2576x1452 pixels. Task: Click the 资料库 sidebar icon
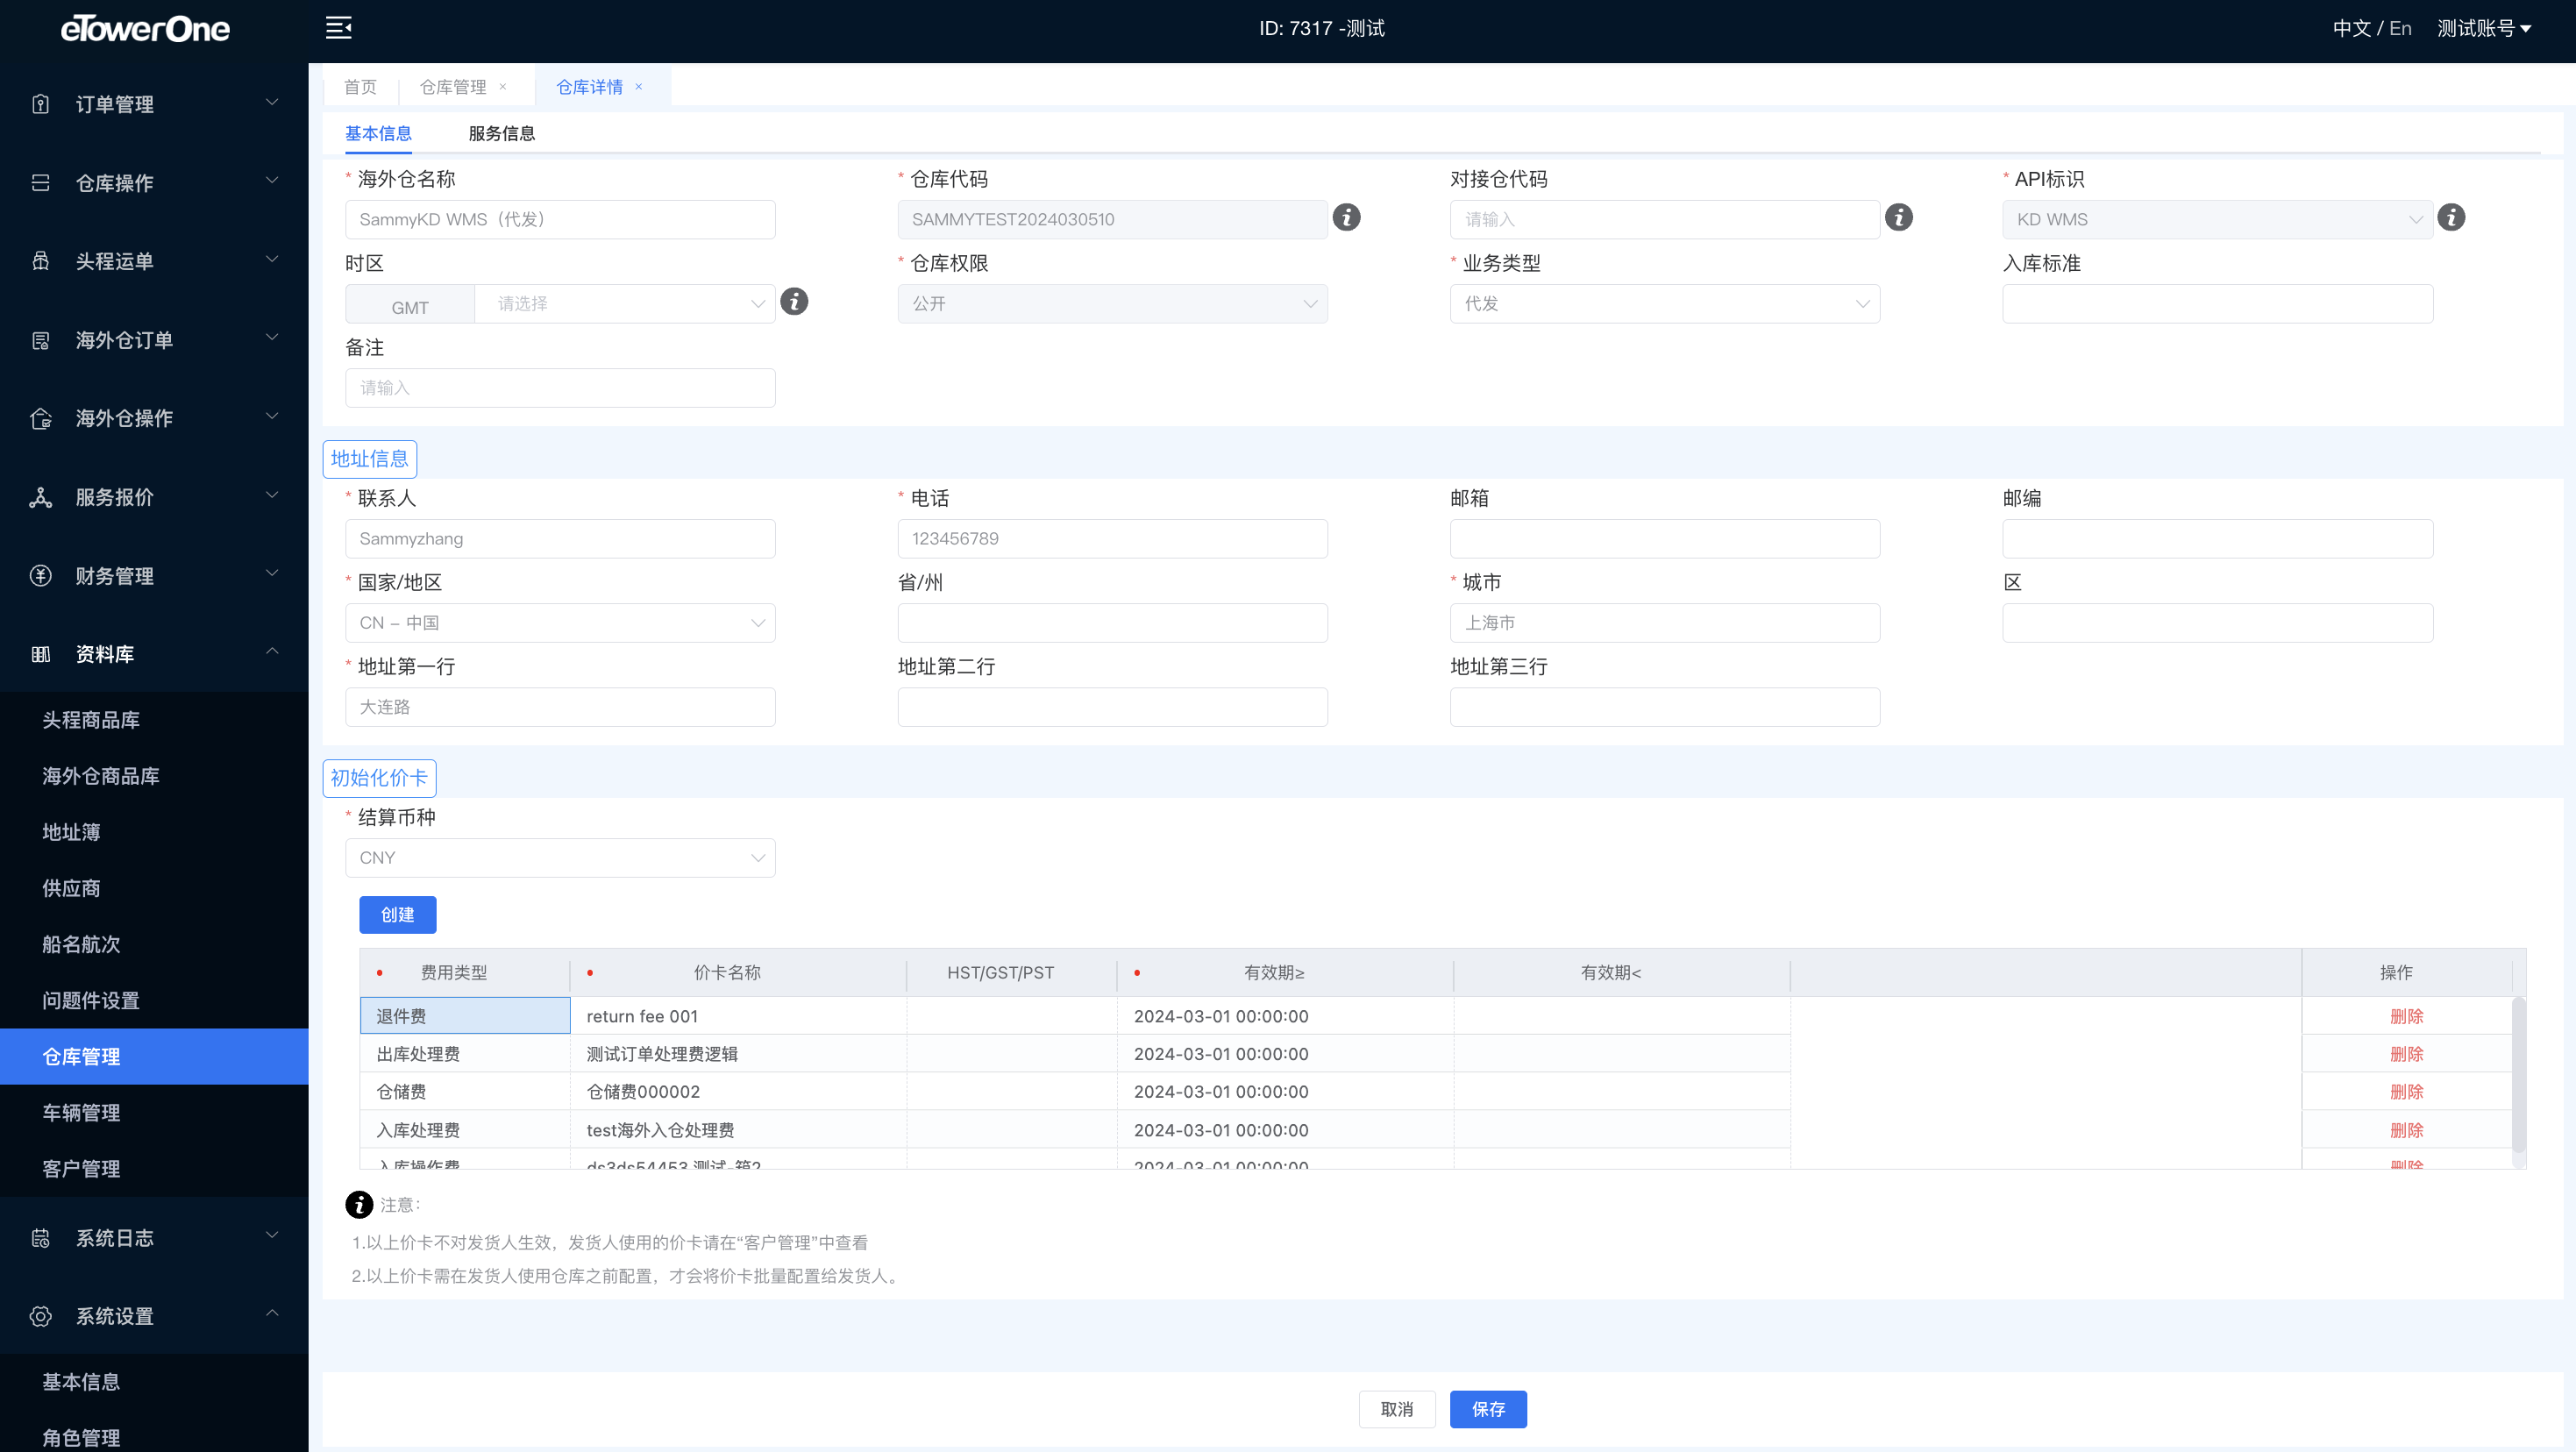pyautogui.click(x=41, y=654)
